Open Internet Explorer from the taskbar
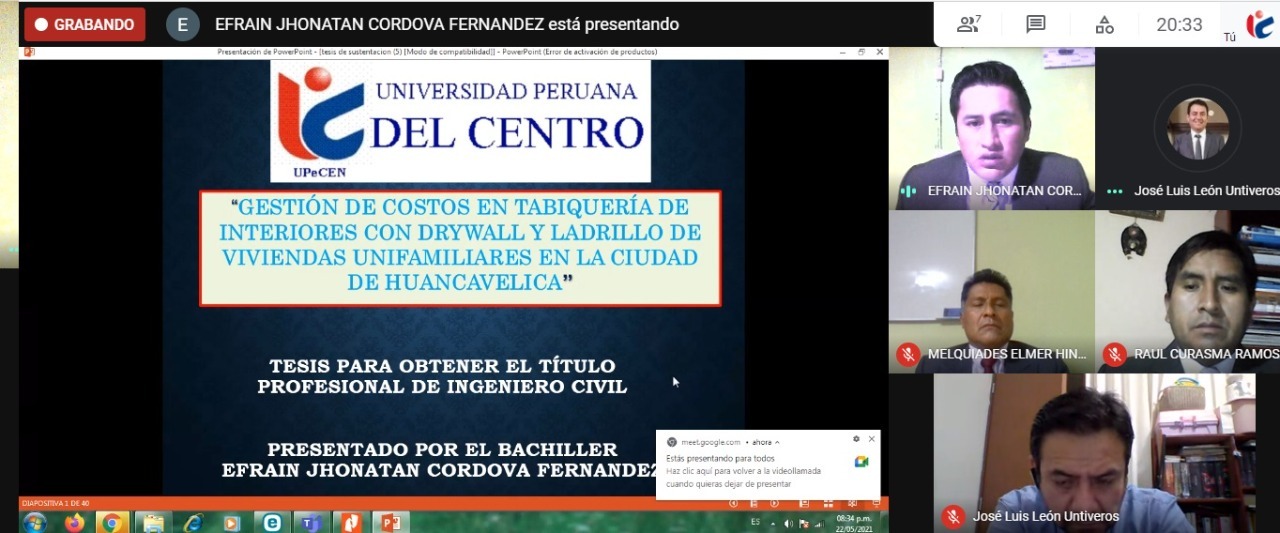Image resolution: width=1280 pixels, height=533 pixels. tap(193, 522)
